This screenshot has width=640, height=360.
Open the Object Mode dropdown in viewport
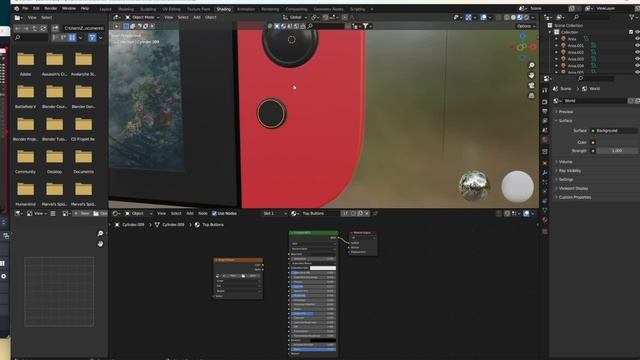click(x=142, y=18)
